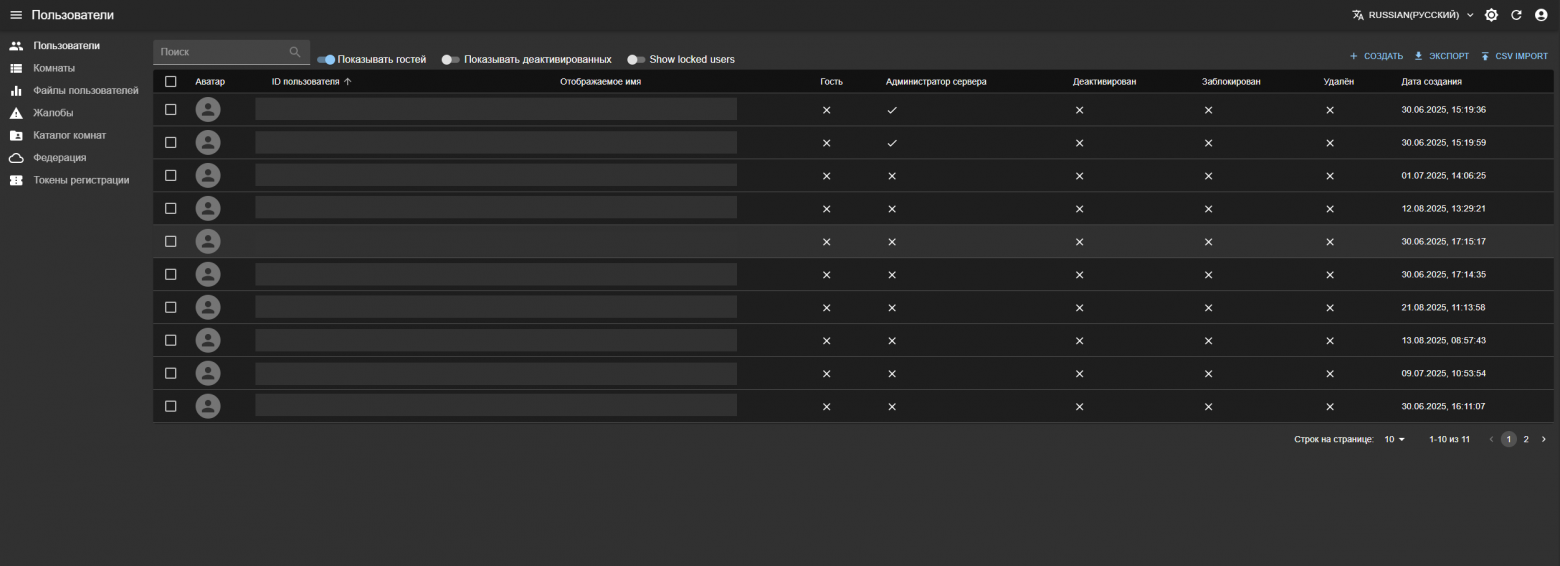This screenshot has width=1560, height=566.
Task: Click the Users sidebar people icon
Action: (16, 46)
